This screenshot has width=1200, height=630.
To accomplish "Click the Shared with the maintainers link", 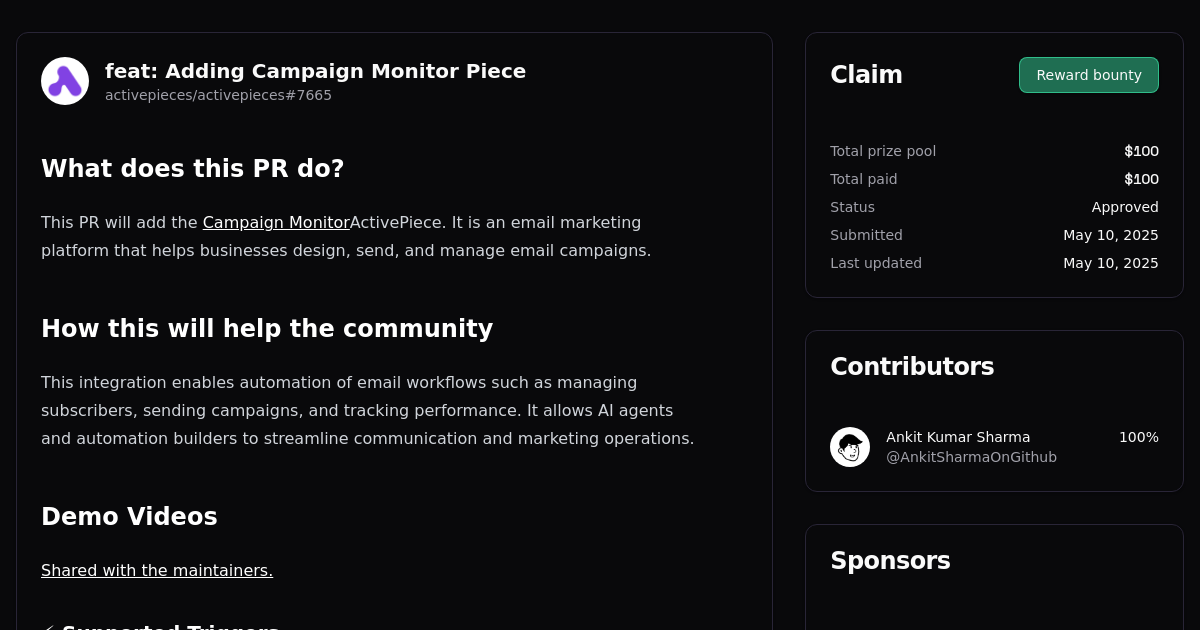I will click(x=157, y=570).
